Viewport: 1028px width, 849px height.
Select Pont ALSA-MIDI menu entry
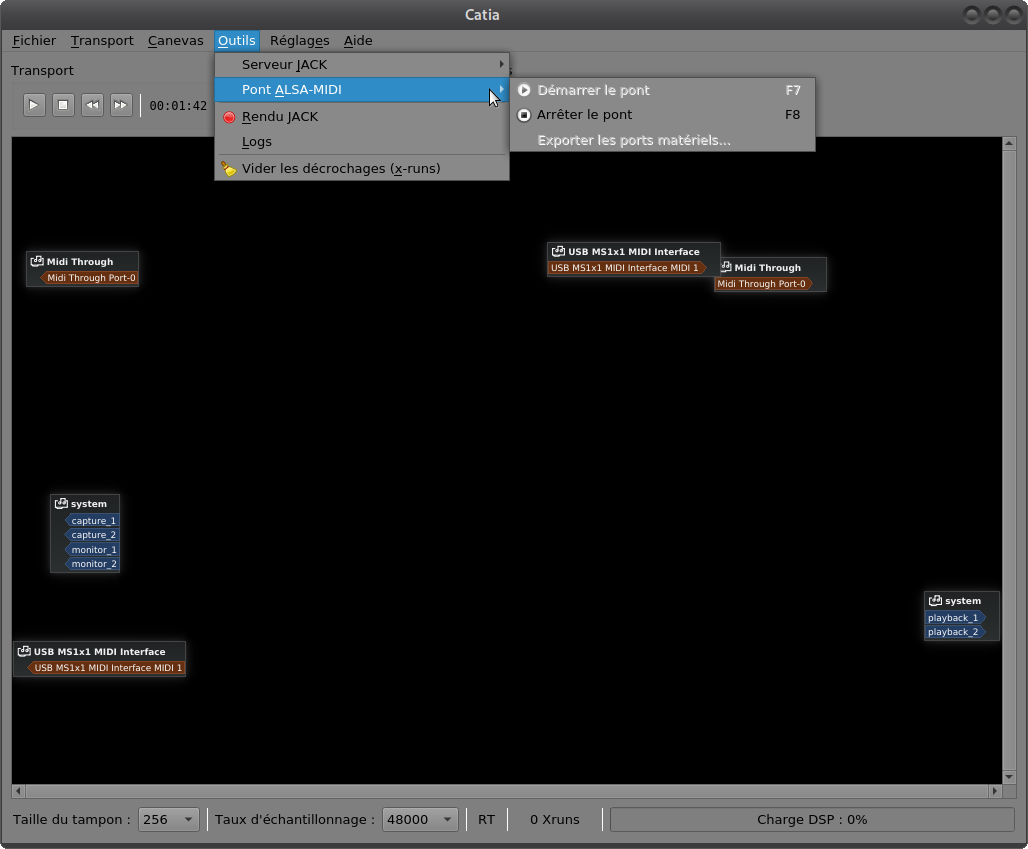click(x=362, y=90)
